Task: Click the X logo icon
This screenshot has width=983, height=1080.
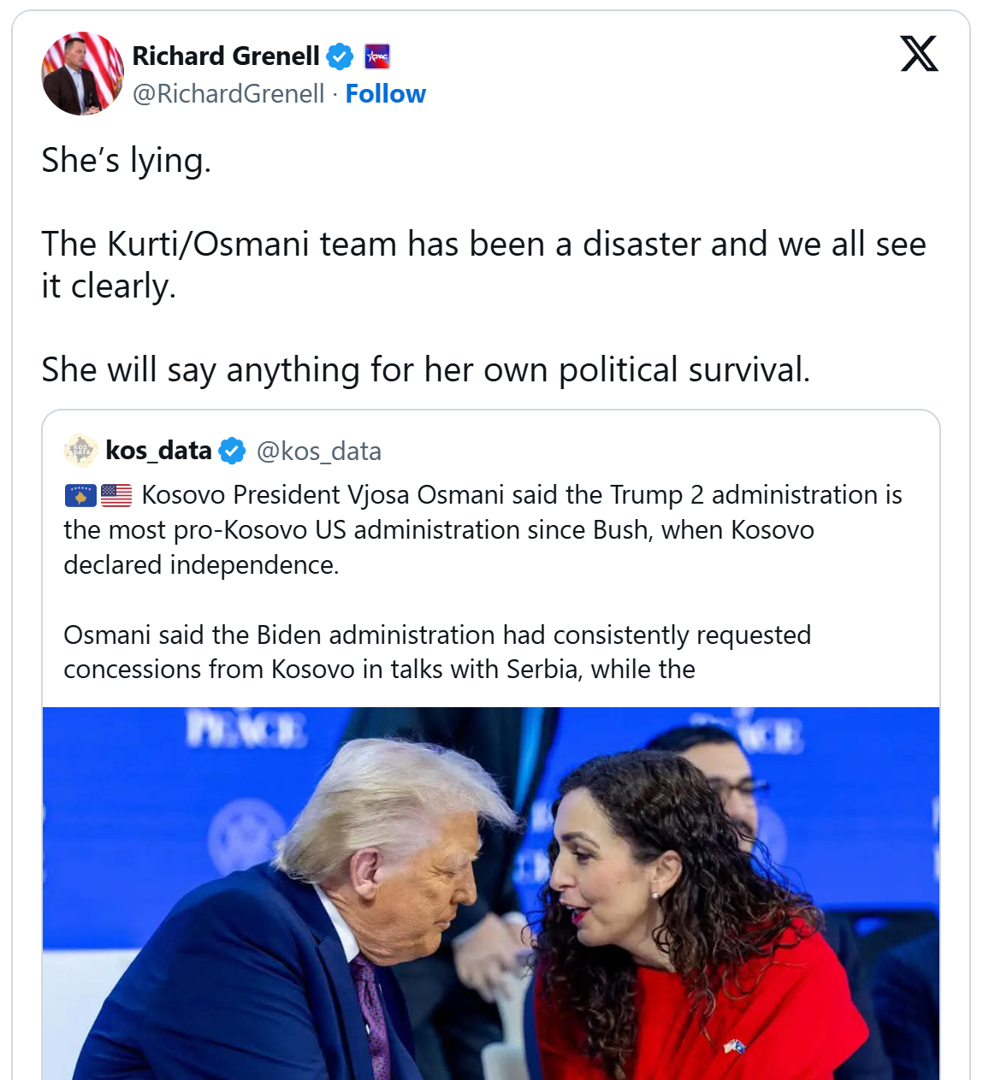Action: 919,53
